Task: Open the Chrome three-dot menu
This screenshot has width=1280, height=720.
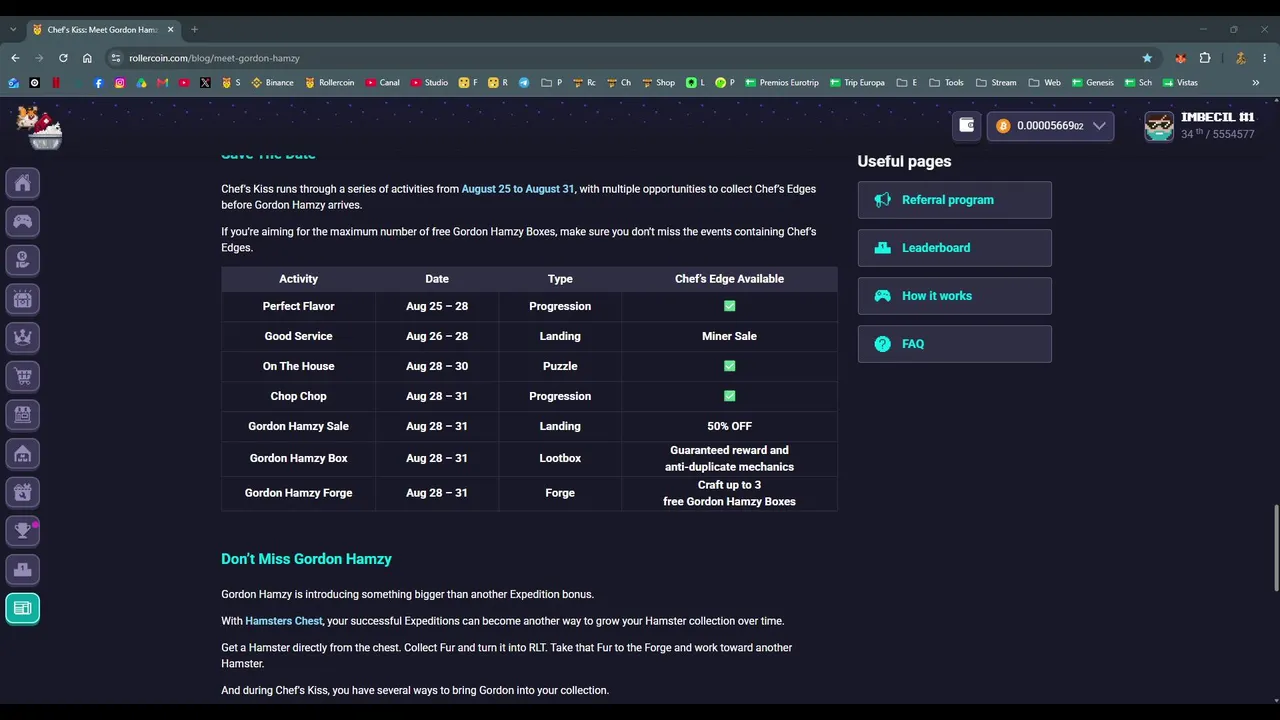Action: [x=1265, y=58]
